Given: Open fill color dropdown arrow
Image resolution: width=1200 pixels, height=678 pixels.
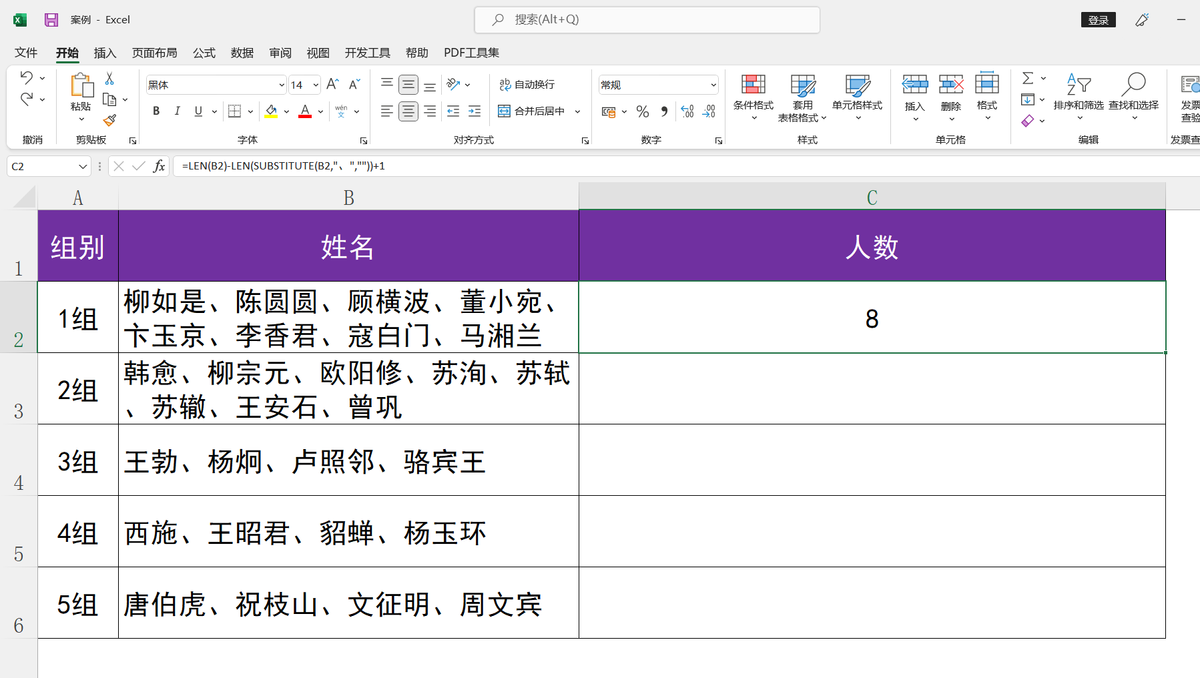Looking at the screenshot, I should 286,111.
